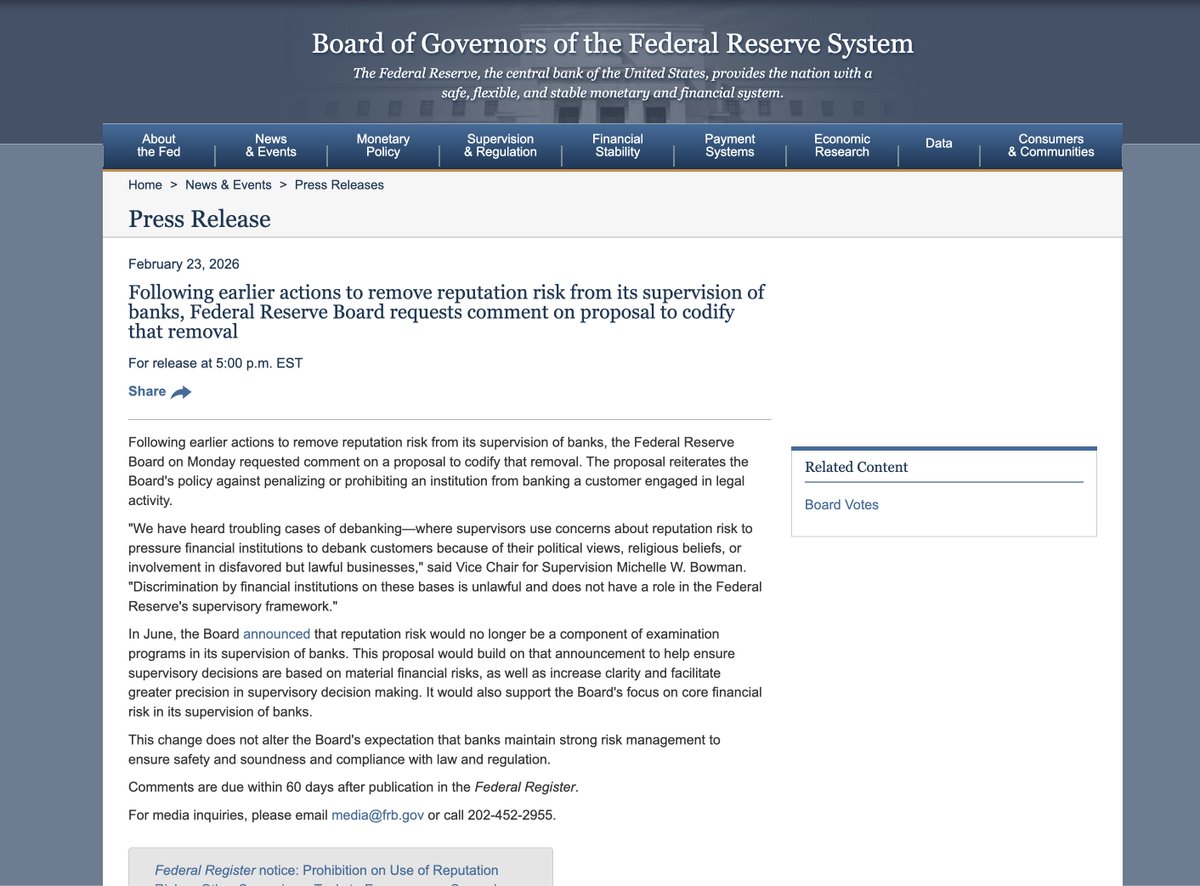Open Board Votes under Related Content
Screen dimensions: 1200x886
coord(841,505)
